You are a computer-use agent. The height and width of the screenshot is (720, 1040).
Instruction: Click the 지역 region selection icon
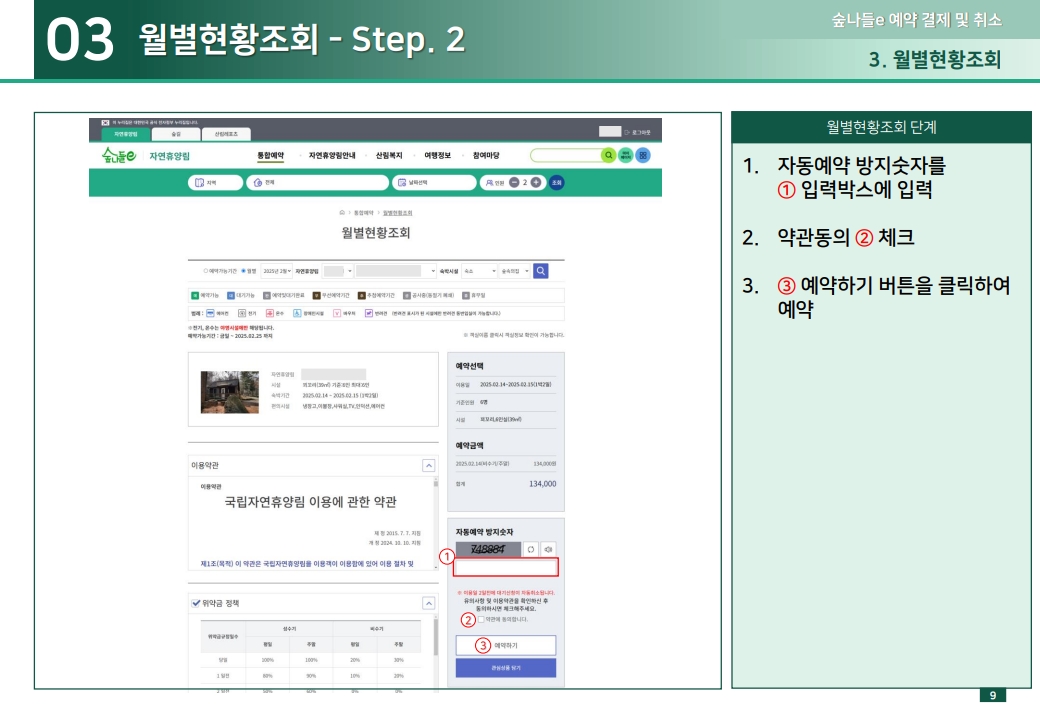click(200, 183)
